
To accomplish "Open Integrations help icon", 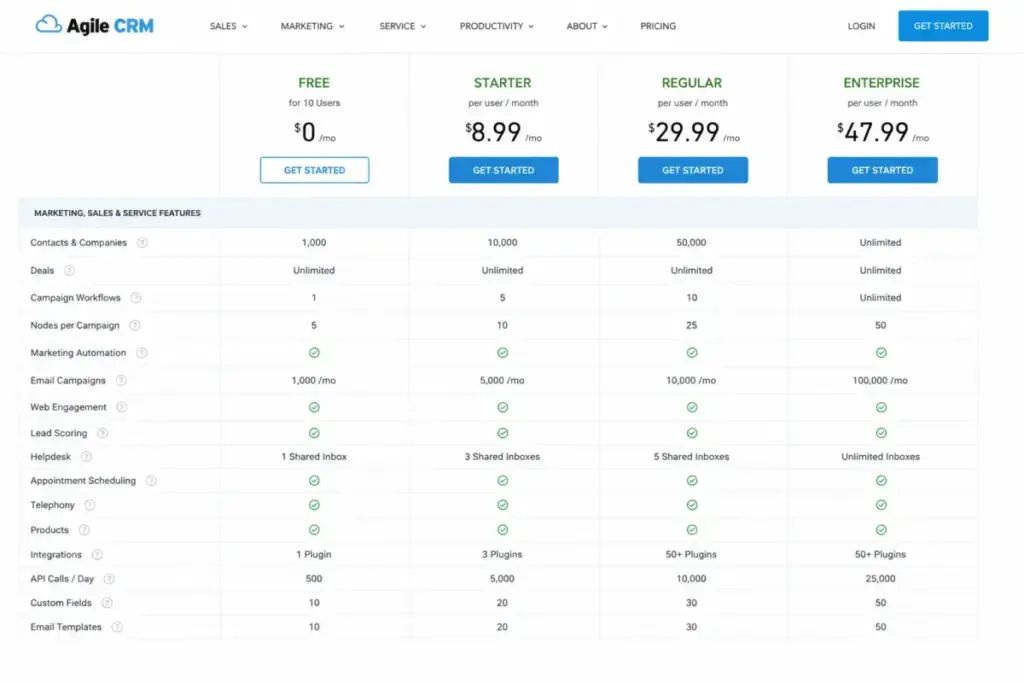I will pyautogui.click(x=97, y=554).
